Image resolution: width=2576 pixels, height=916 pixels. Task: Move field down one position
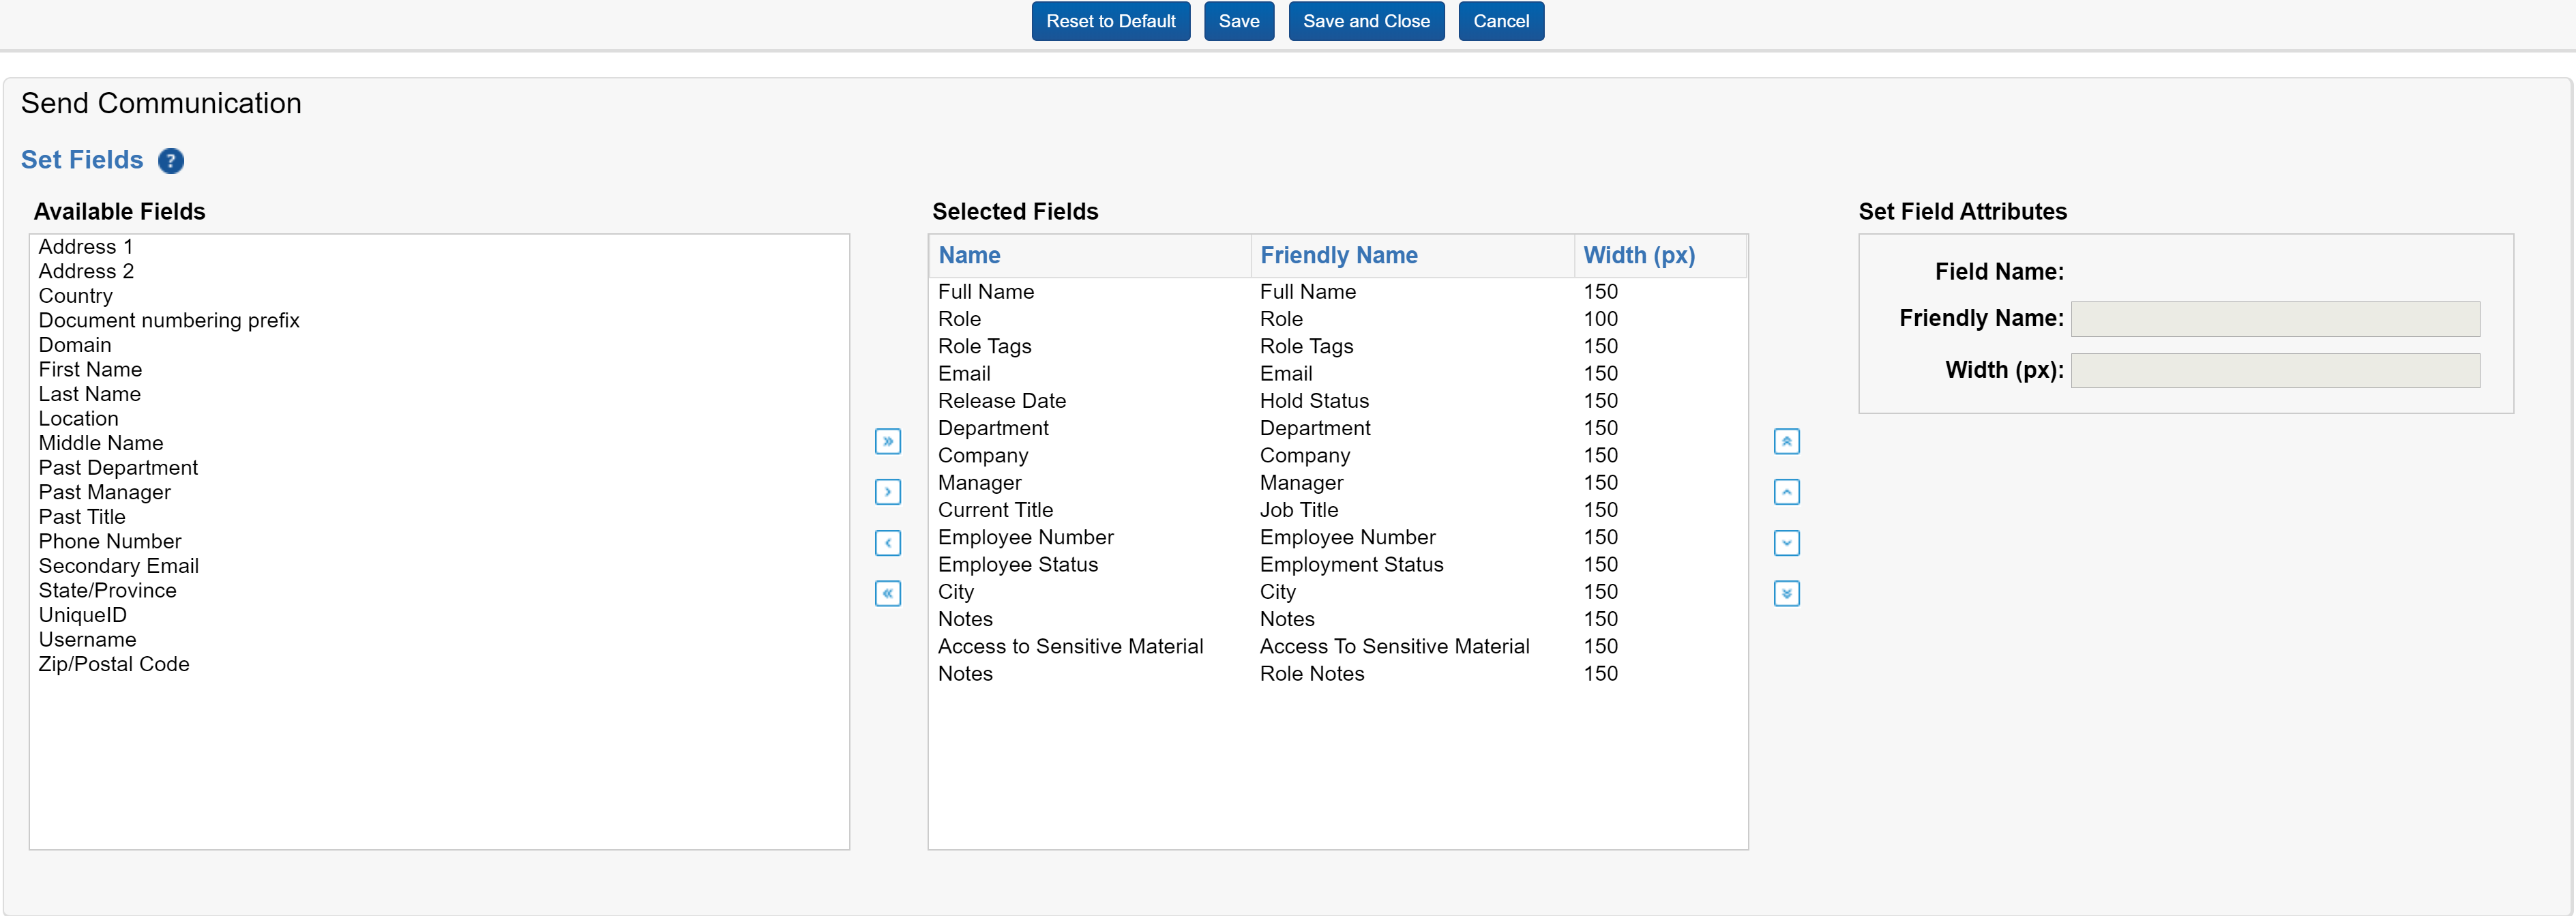coord(1786,543)
